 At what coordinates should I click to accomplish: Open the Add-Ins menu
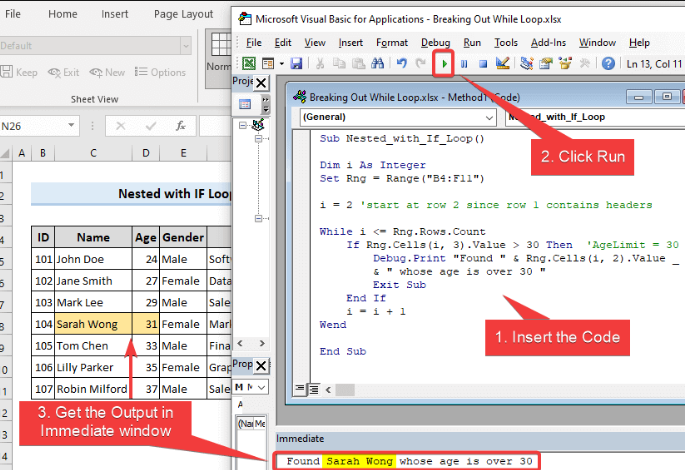[548, 43]
